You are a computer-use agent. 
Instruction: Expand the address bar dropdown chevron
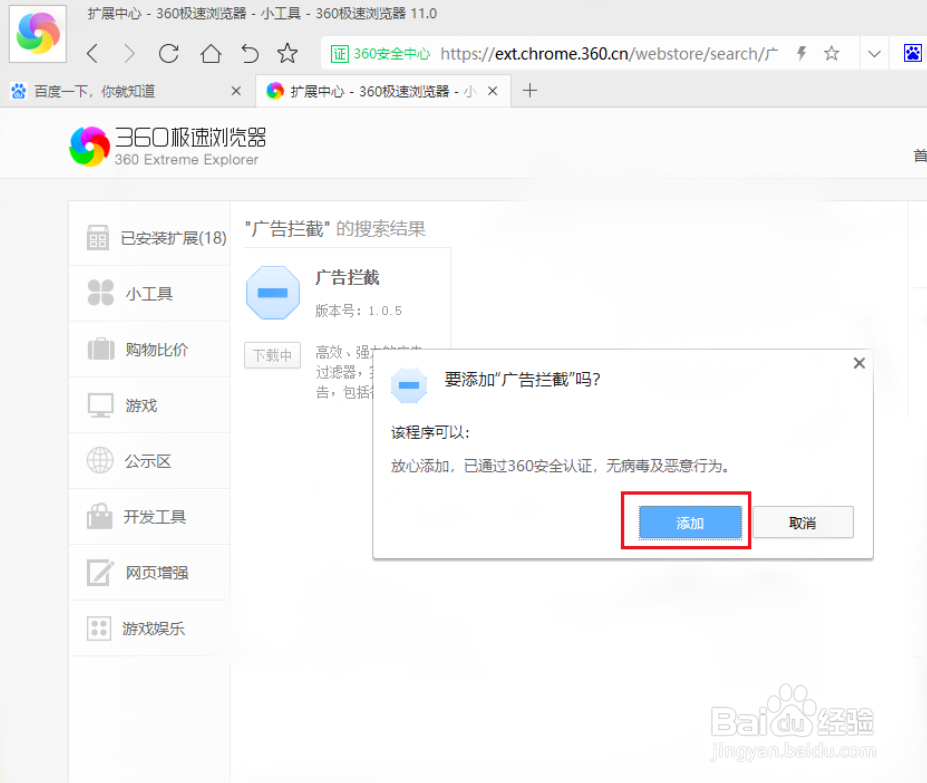click(874, 54)
